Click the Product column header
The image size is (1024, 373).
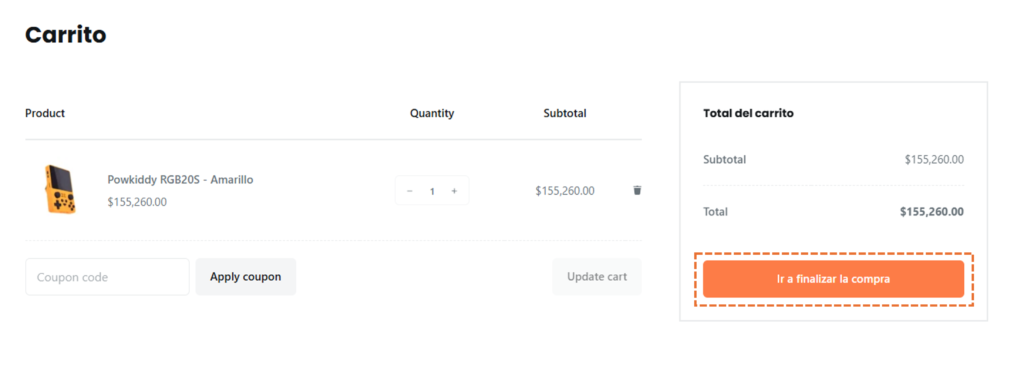(45, 113)
